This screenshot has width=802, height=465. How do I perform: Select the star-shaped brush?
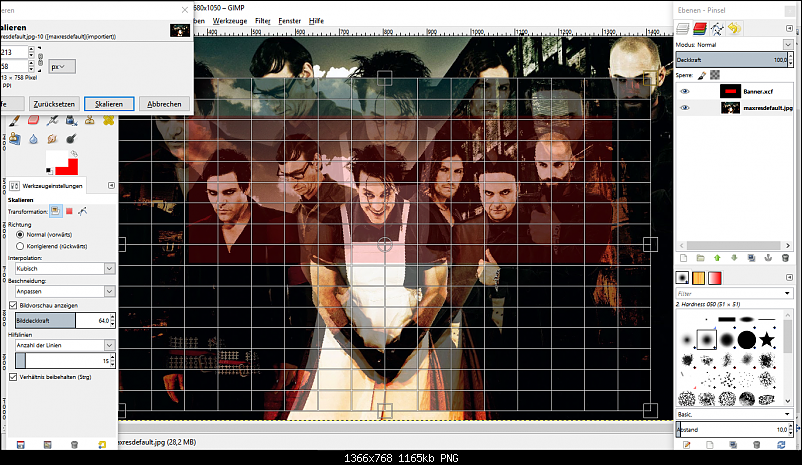coord(766,339)
